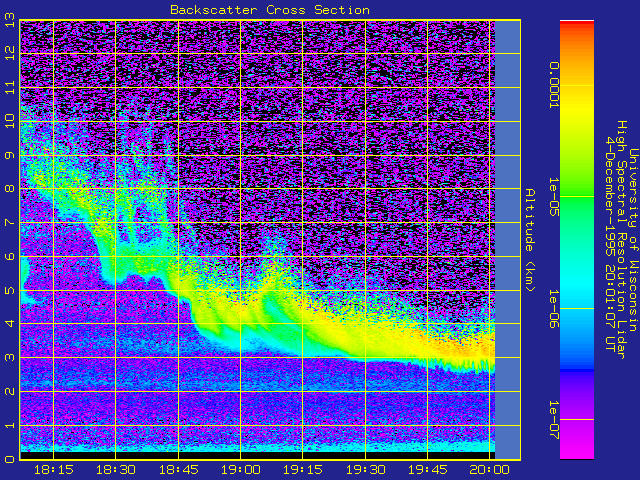Click altitude label 1 on left axis

click(9, 425)
